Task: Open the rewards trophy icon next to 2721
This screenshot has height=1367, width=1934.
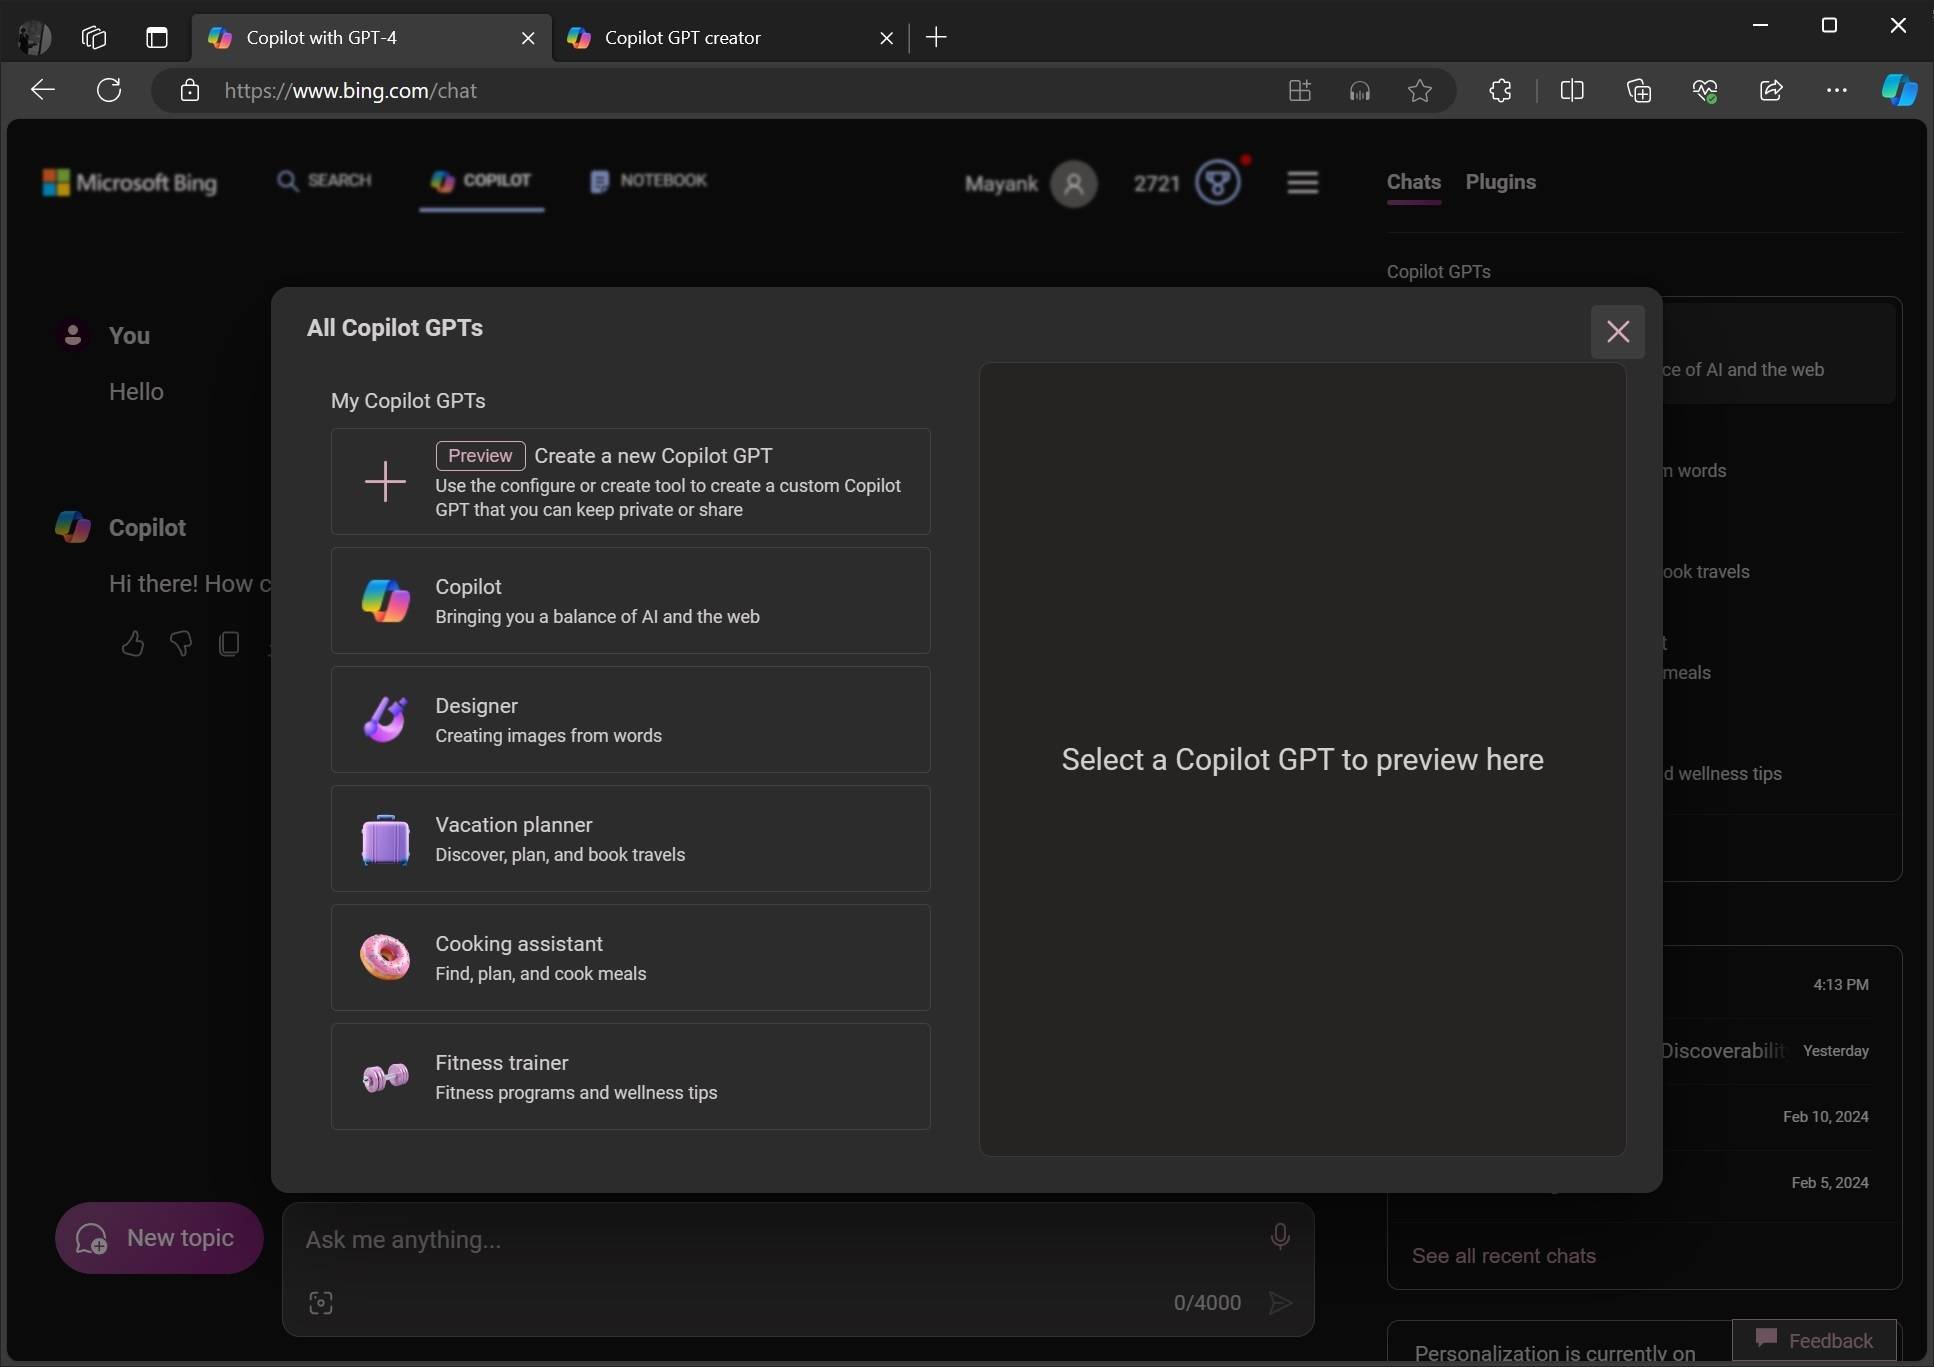Action: pos(1217,184)
